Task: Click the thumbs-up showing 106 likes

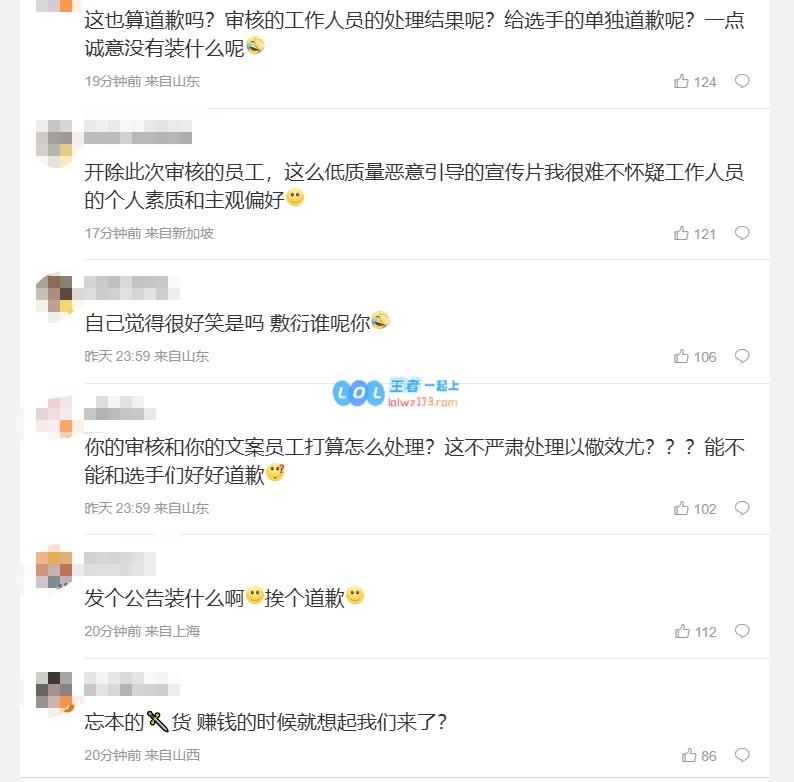Action: point(682,357)
